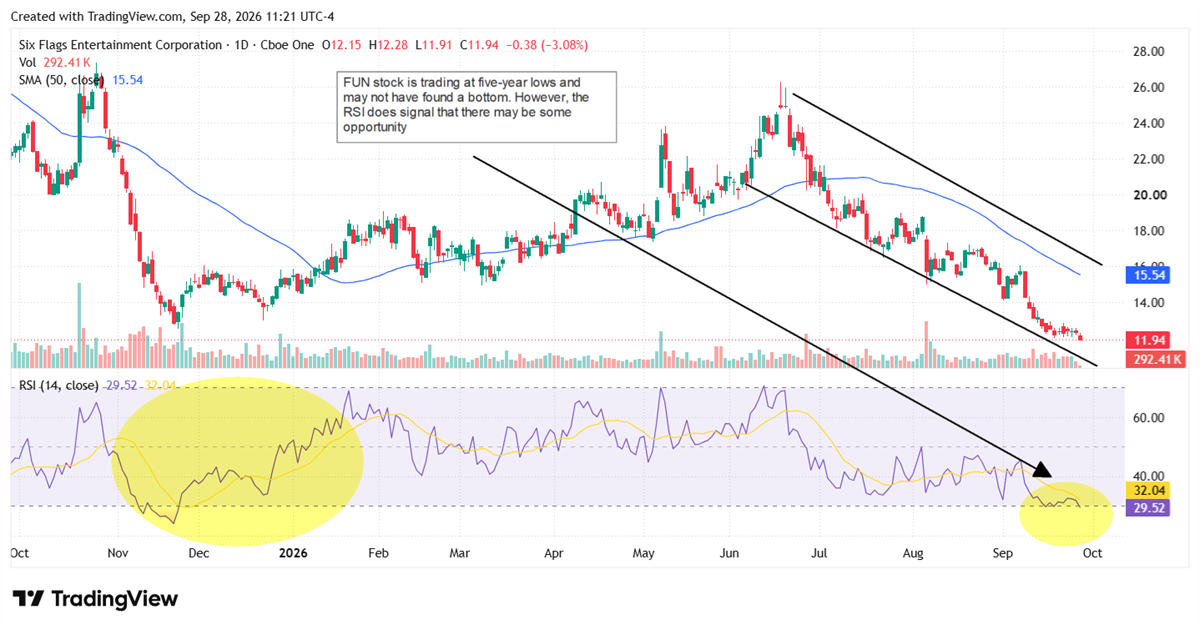The height and width of the screenshot is (630, 1200).
Task: Click the 'FUN stock is trading' annotation text box
Action: pyautogui.click(x=475, y=108)
